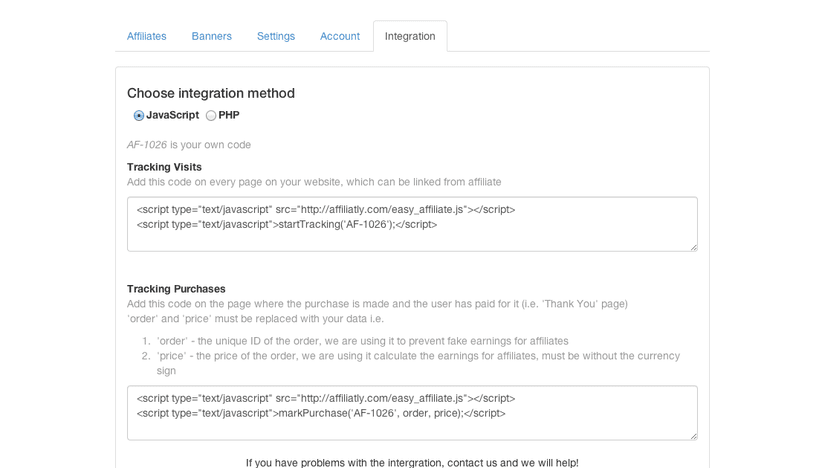Click the Choose integration method heading
The width and height of the screenshot is (822, 468).
pyautogui.click(x=210, y=93)
